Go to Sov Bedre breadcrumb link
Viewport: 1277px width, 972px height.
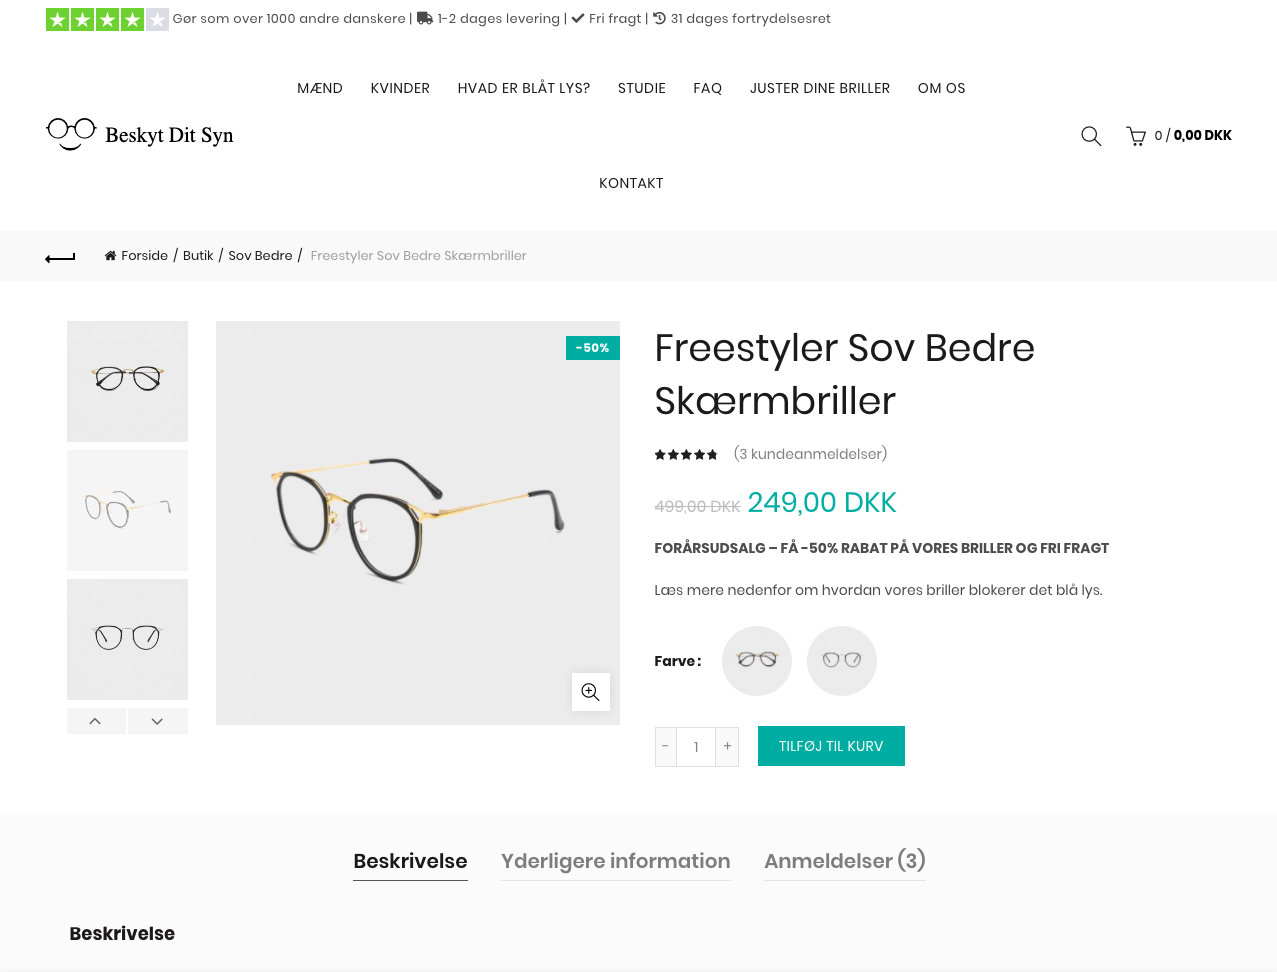point(260,256)
